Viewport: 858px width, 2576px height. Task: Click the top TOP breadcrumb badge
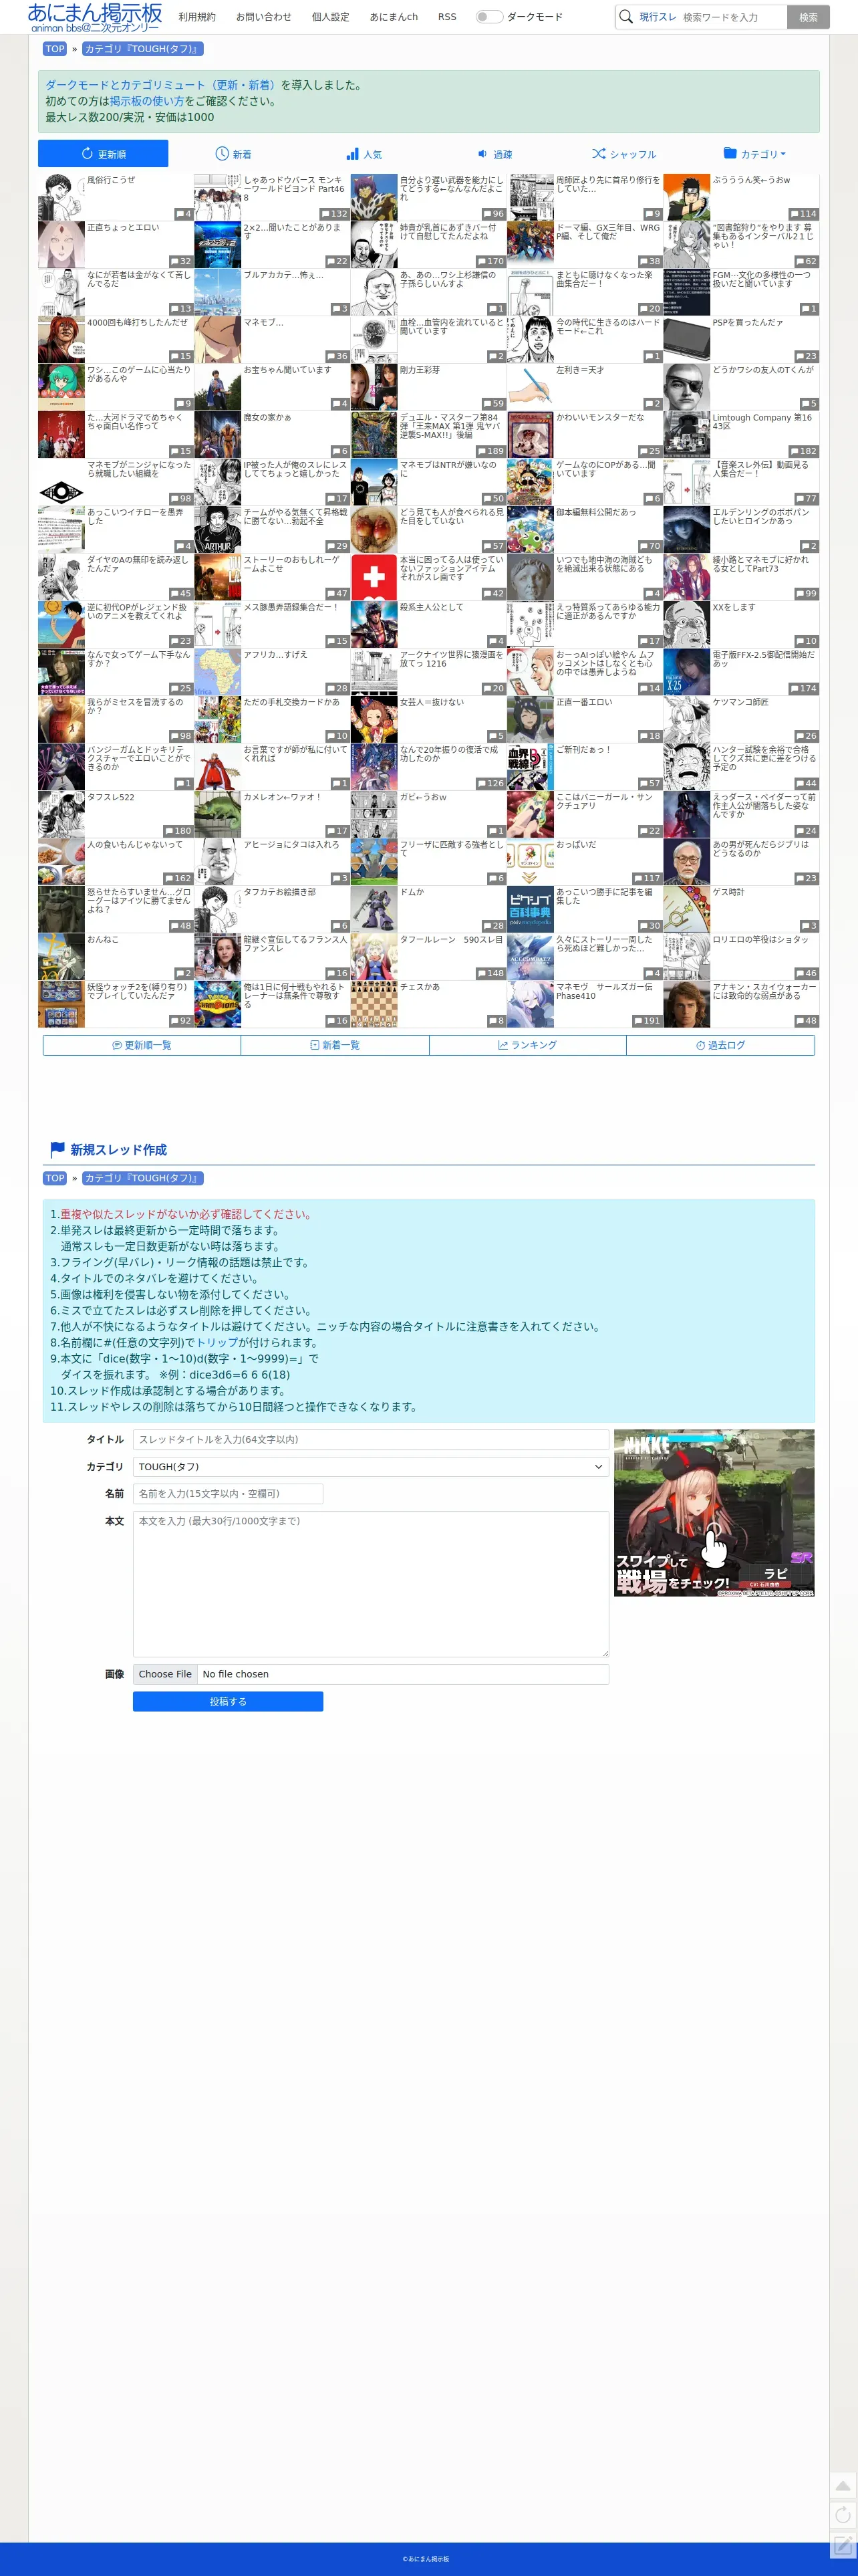click(x=55, y=48)
